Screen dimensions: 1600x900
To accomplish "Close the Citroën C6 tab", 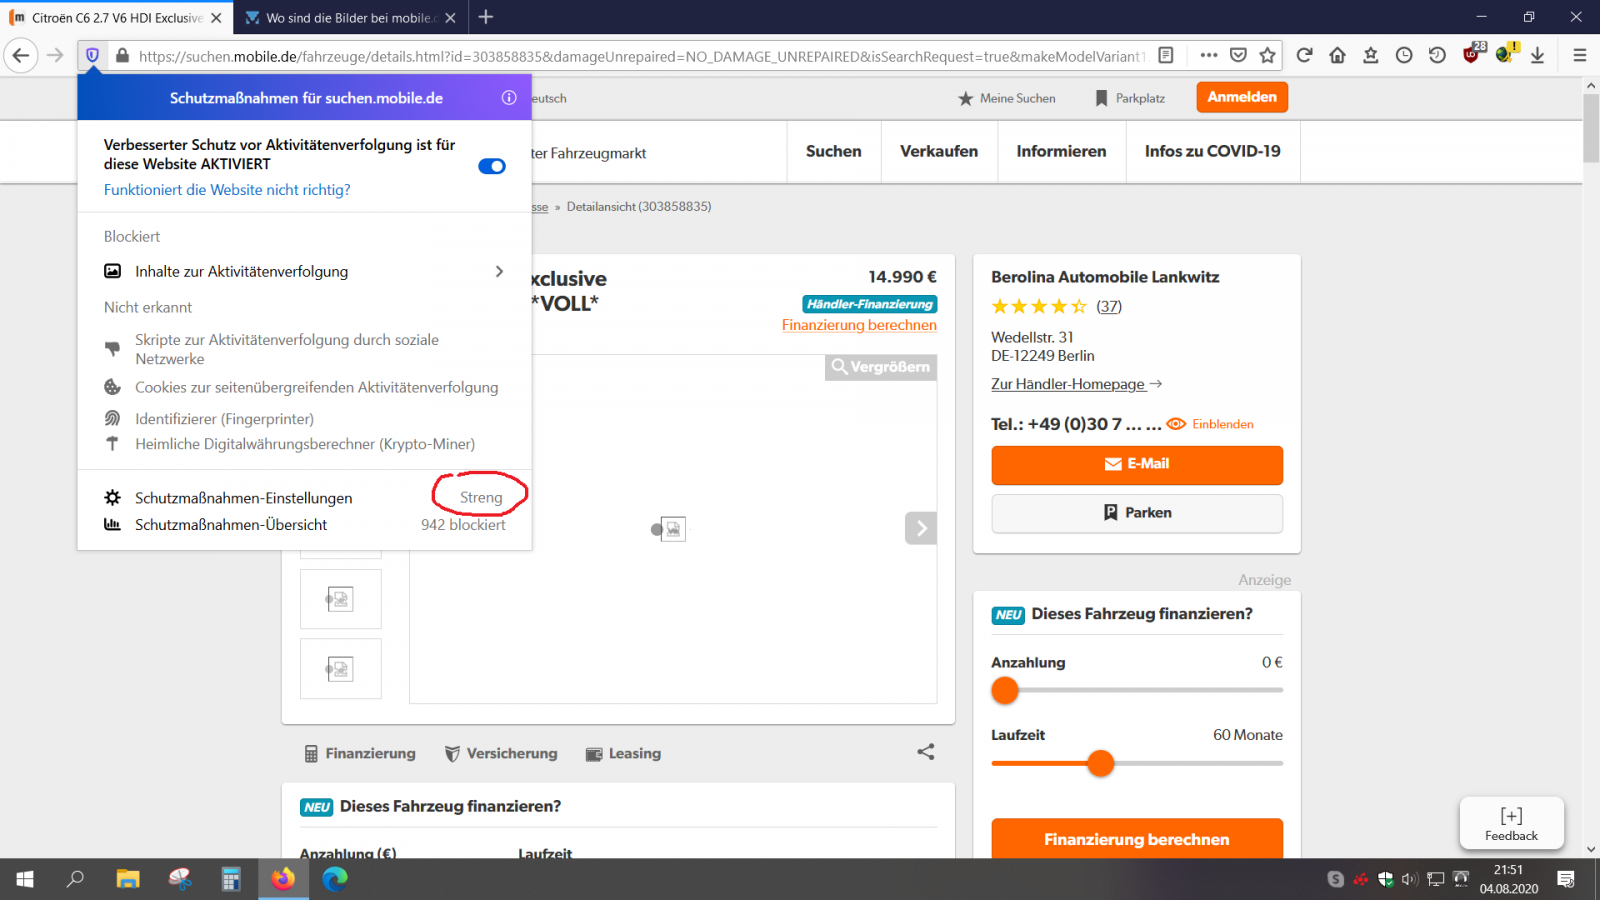I will [x=216, y=18].
